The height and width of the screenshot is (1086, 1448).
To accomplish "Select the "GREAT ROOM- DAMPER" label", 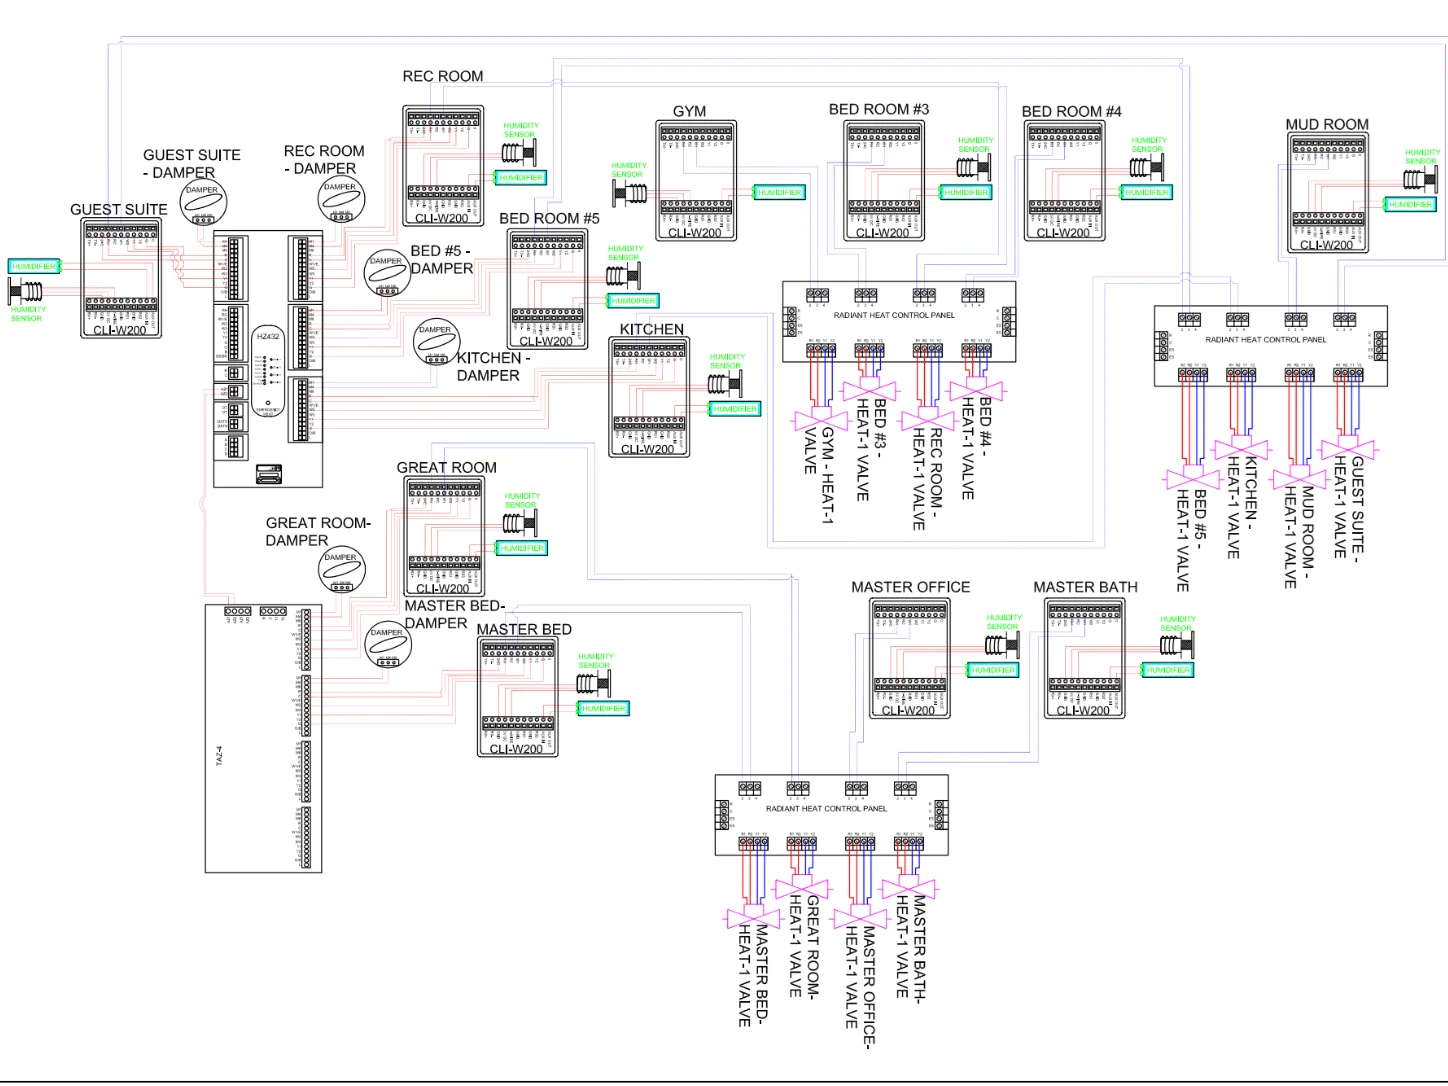I will coord(318,532).
